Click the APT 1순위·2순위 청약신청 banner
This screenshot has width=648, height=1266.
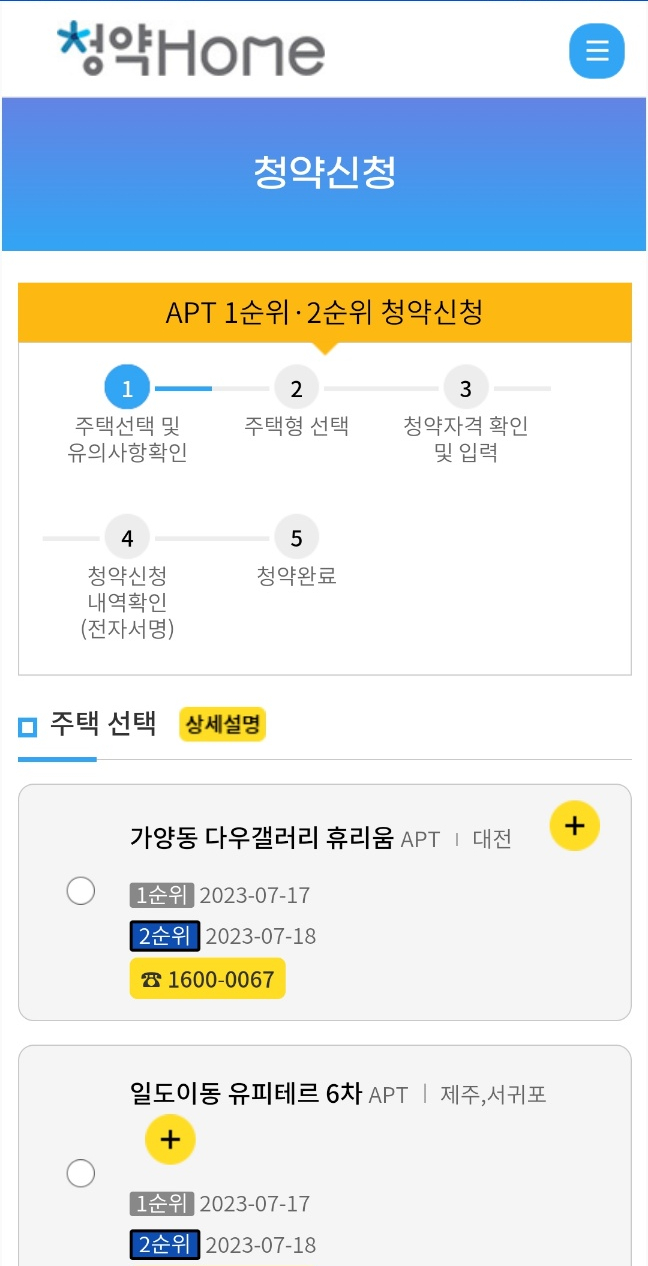(x=324, y=313)
